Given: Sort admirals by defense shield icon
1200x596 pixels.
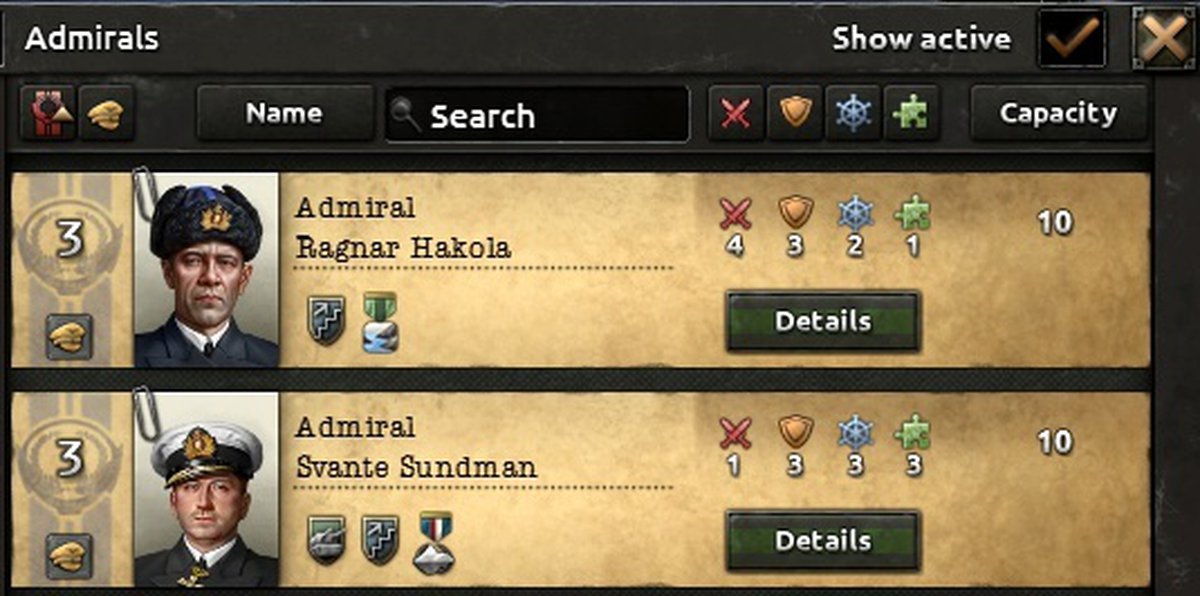Looking at the screenshot, I should 795,113.
